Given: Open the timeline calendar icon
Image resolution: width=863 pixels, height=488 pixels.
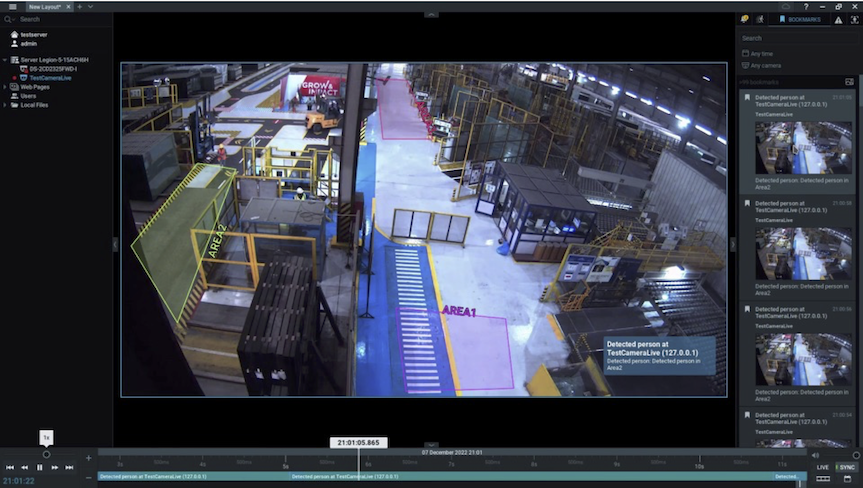Looking at the screenshot, I should pyautogui.click(x=847, y=479).
